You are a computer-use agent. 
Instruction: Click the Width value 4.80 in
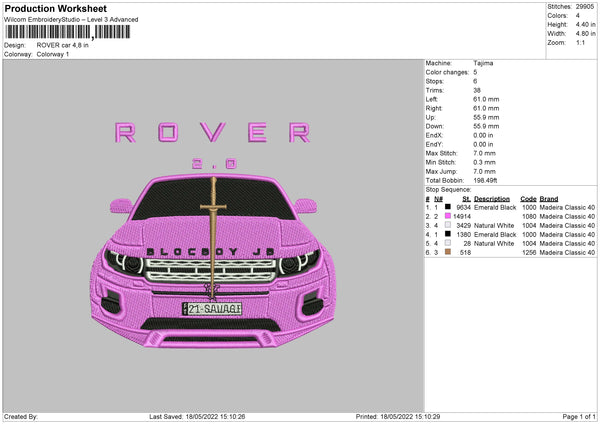[585, 34]
